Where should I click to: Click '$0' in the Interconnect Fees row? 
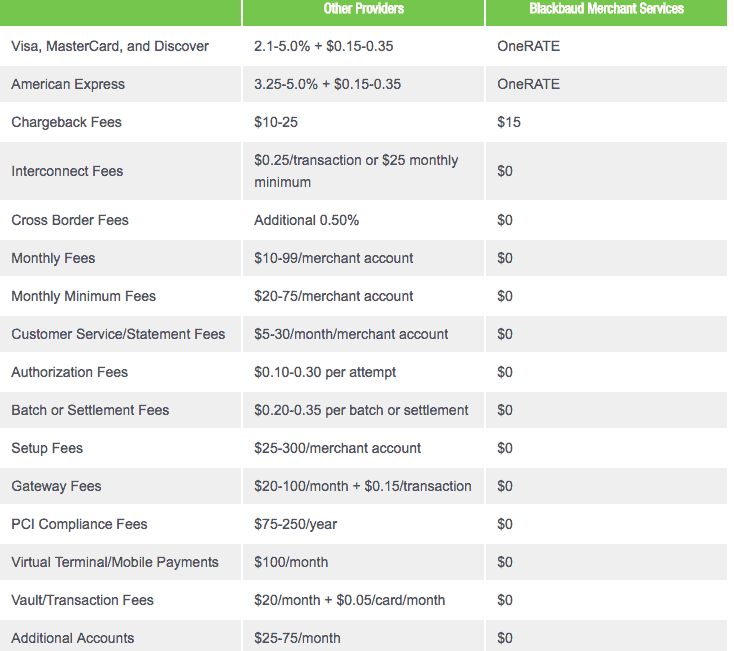pos(505,171)
